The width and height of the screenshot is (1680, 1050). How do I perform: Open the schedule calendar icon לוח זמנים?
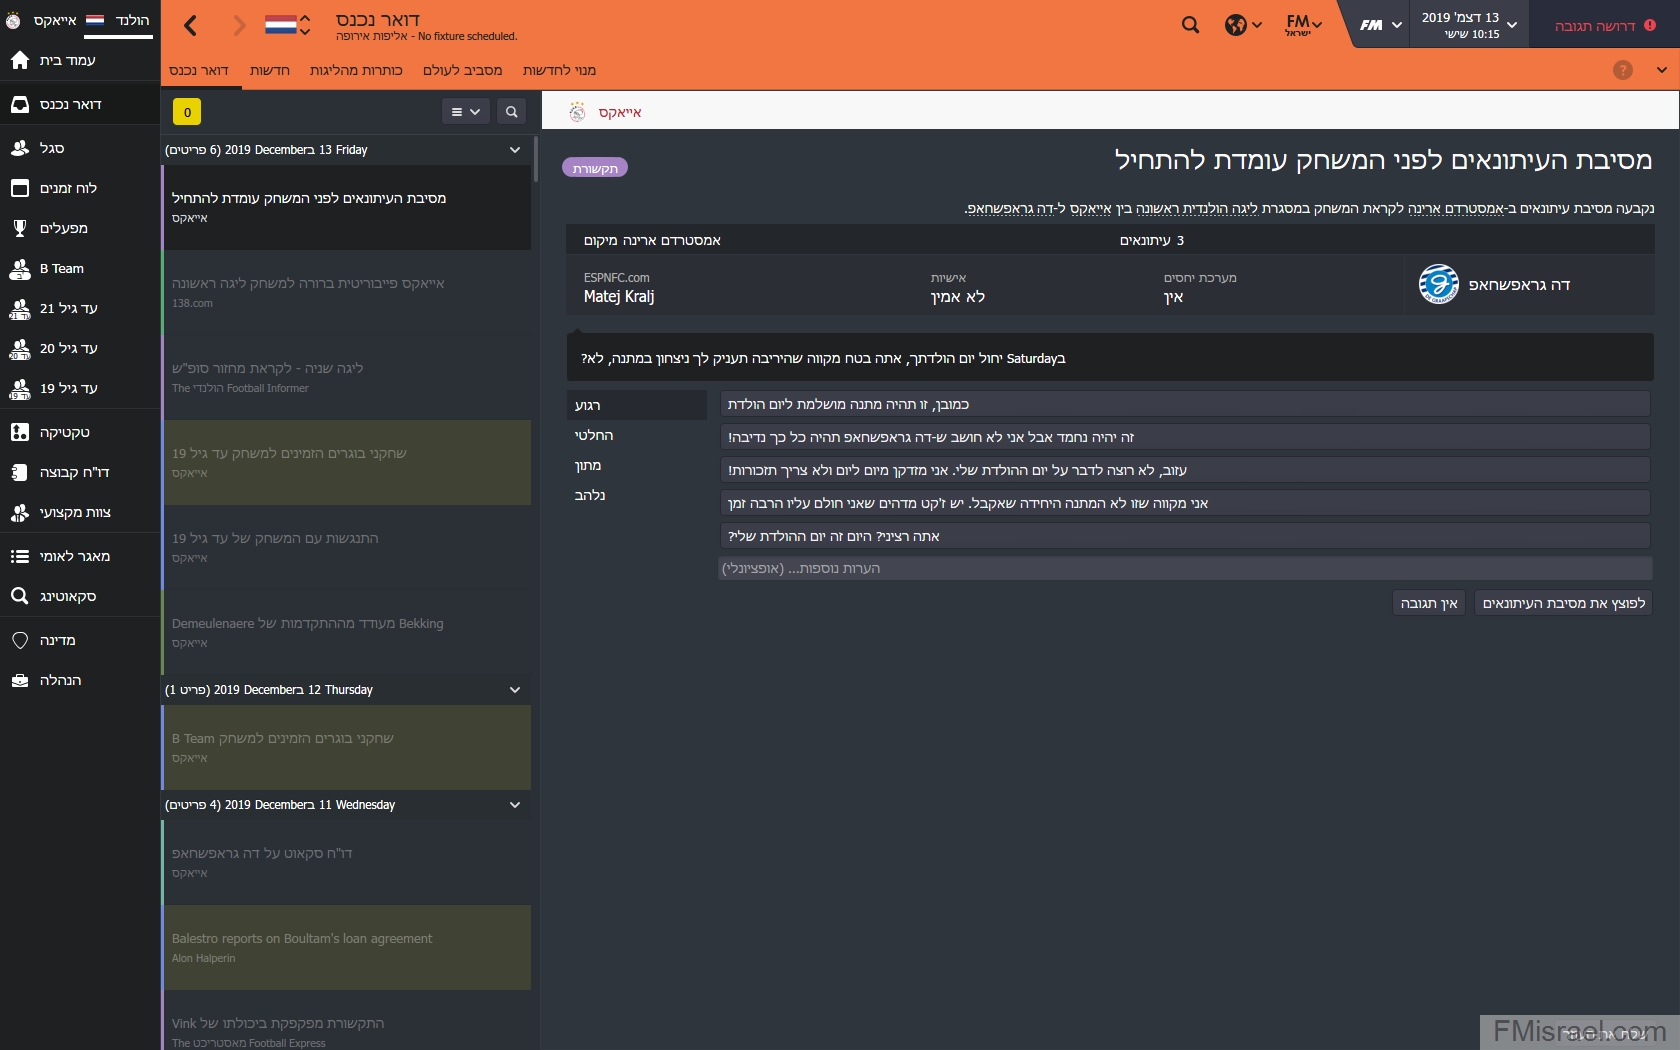20,188
